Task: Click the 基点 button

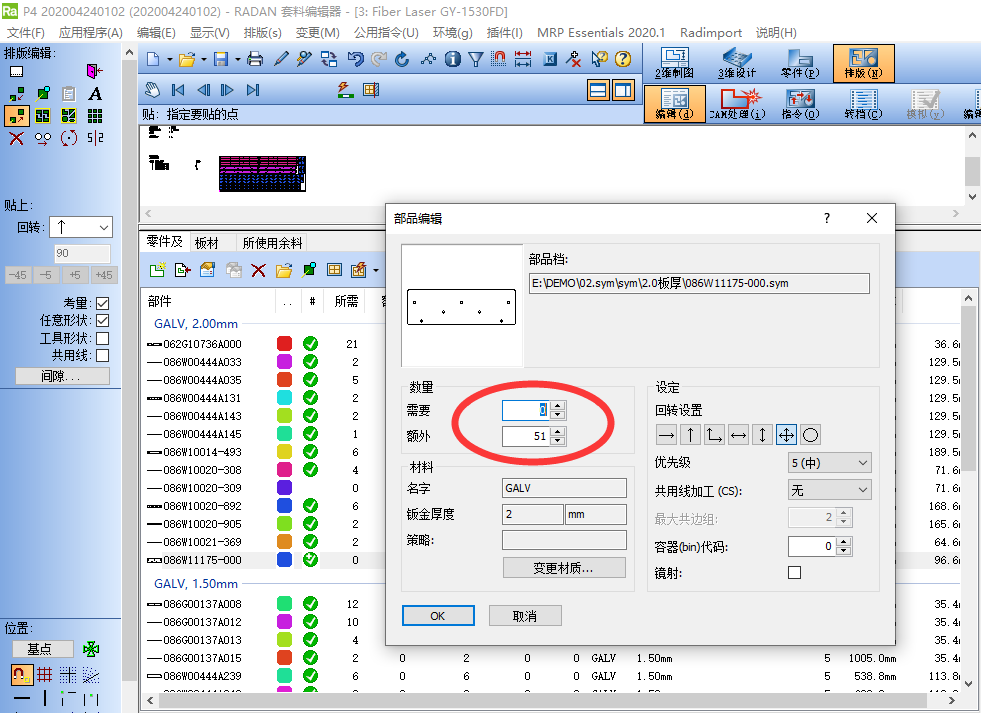Action: click(42, 649)
